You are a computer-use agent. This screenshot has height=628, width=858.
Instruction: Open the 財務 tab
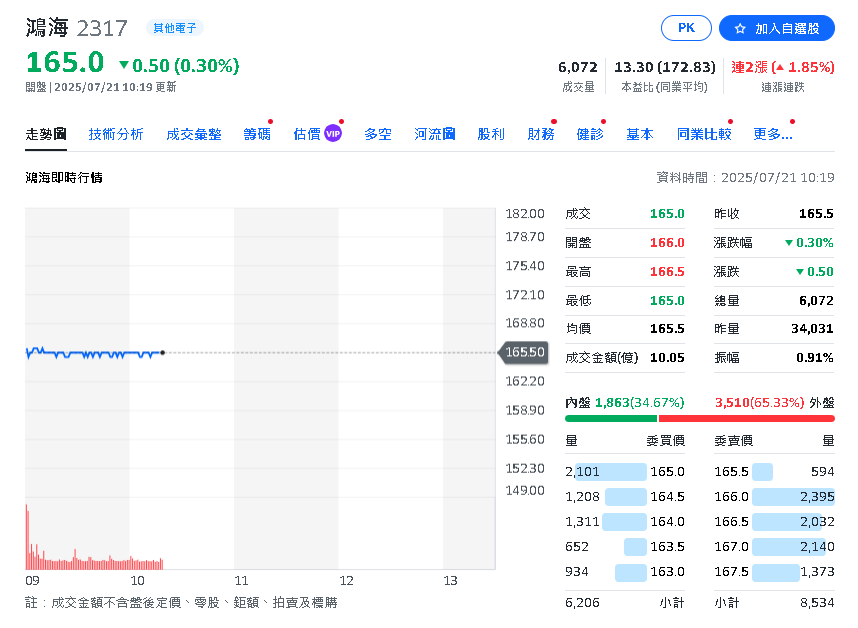[x=541, y=134]
